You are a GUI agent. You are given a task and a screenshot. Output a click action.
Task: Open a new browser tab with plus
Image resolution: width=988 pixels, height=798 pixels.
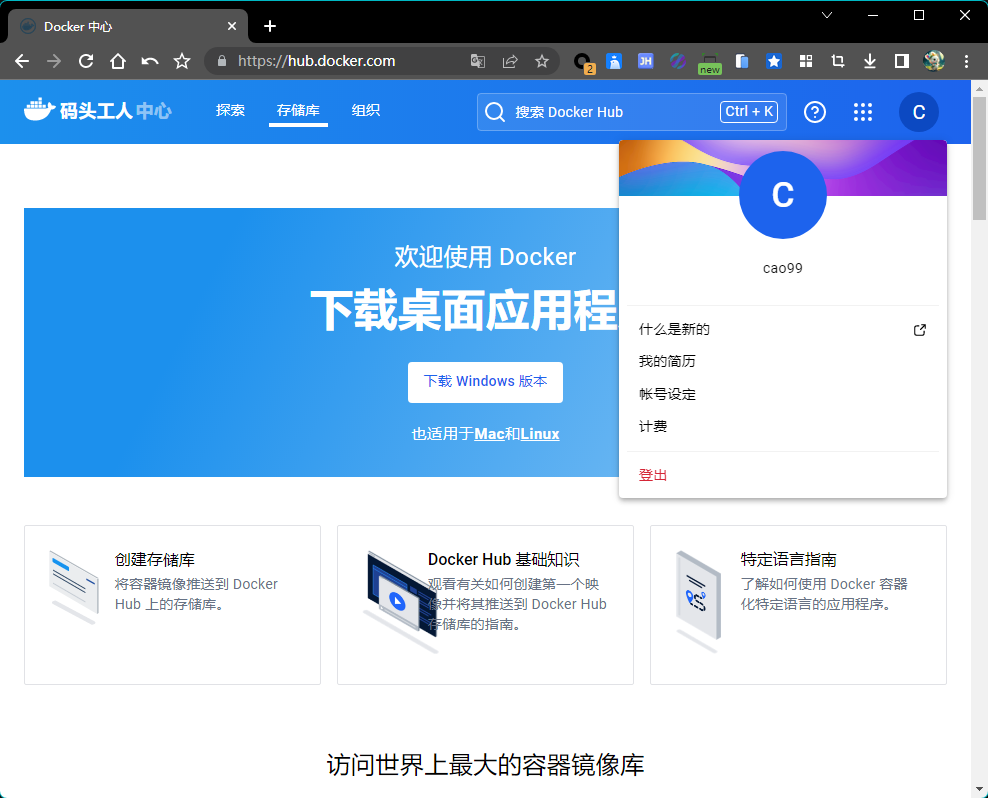(x=270, y=26)
